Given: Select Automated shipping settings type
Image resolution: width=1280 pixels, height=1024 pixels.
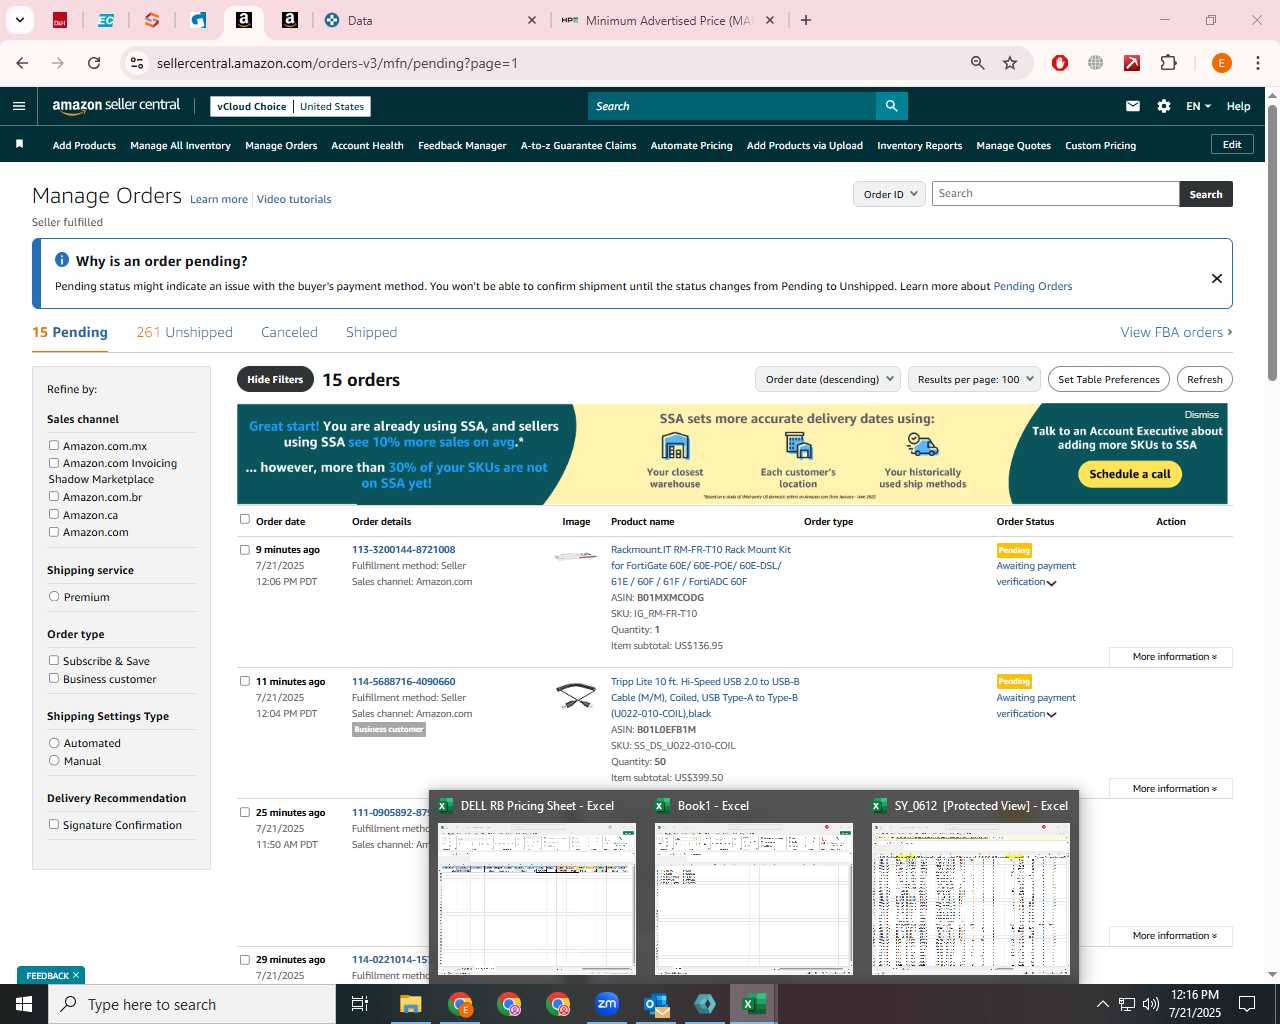Looking at the screenshot, I should click(x=54, y=743).
